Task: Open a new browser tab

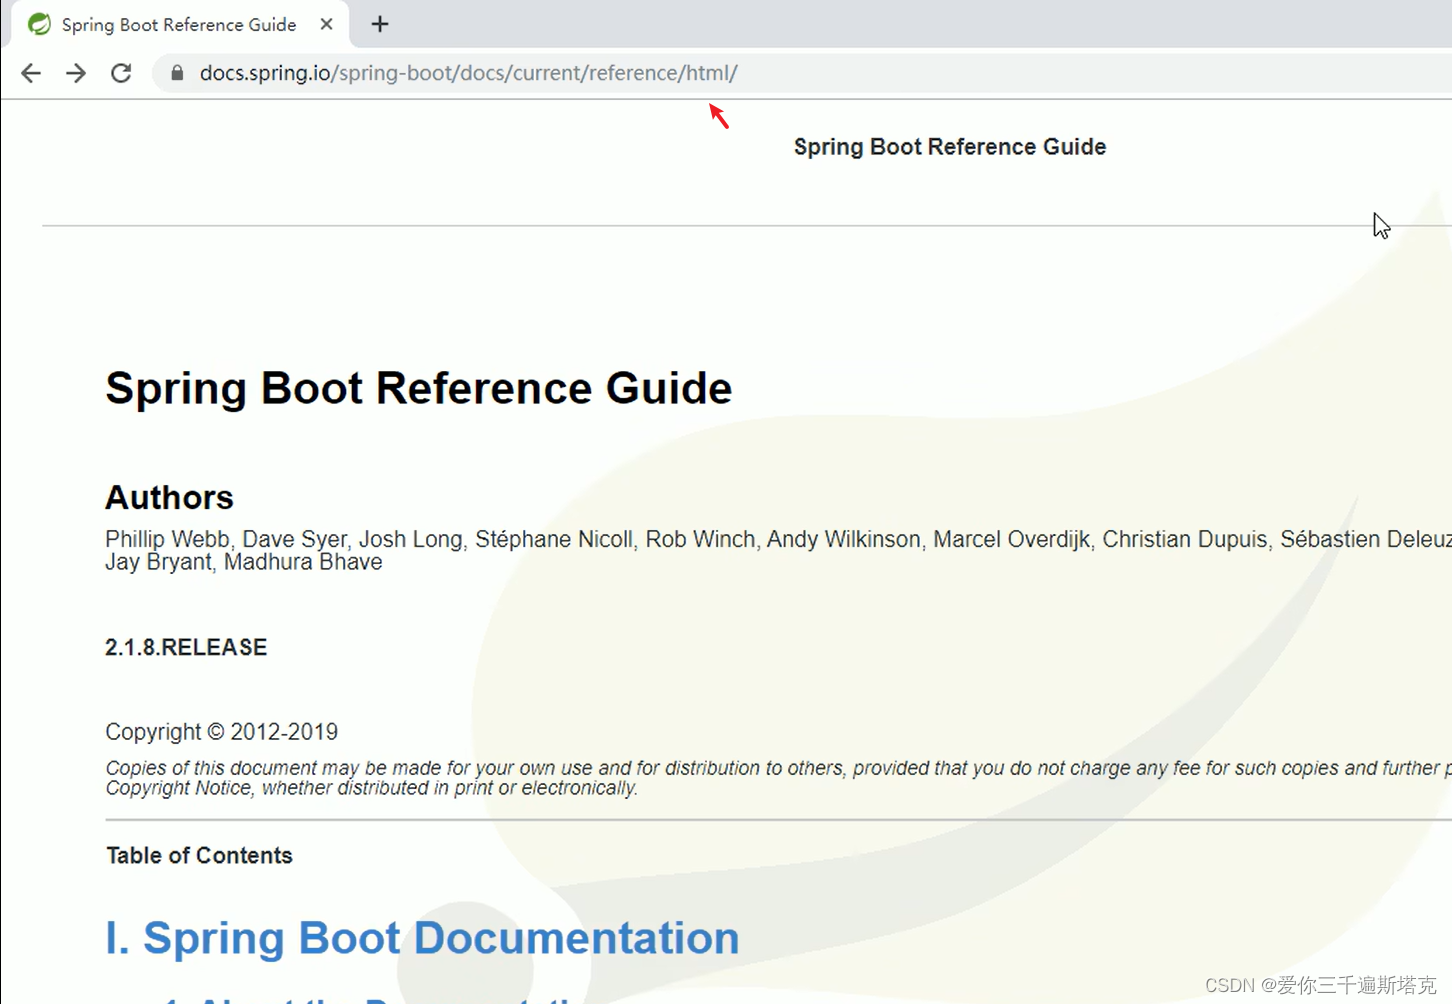Action: pos(380,24)
